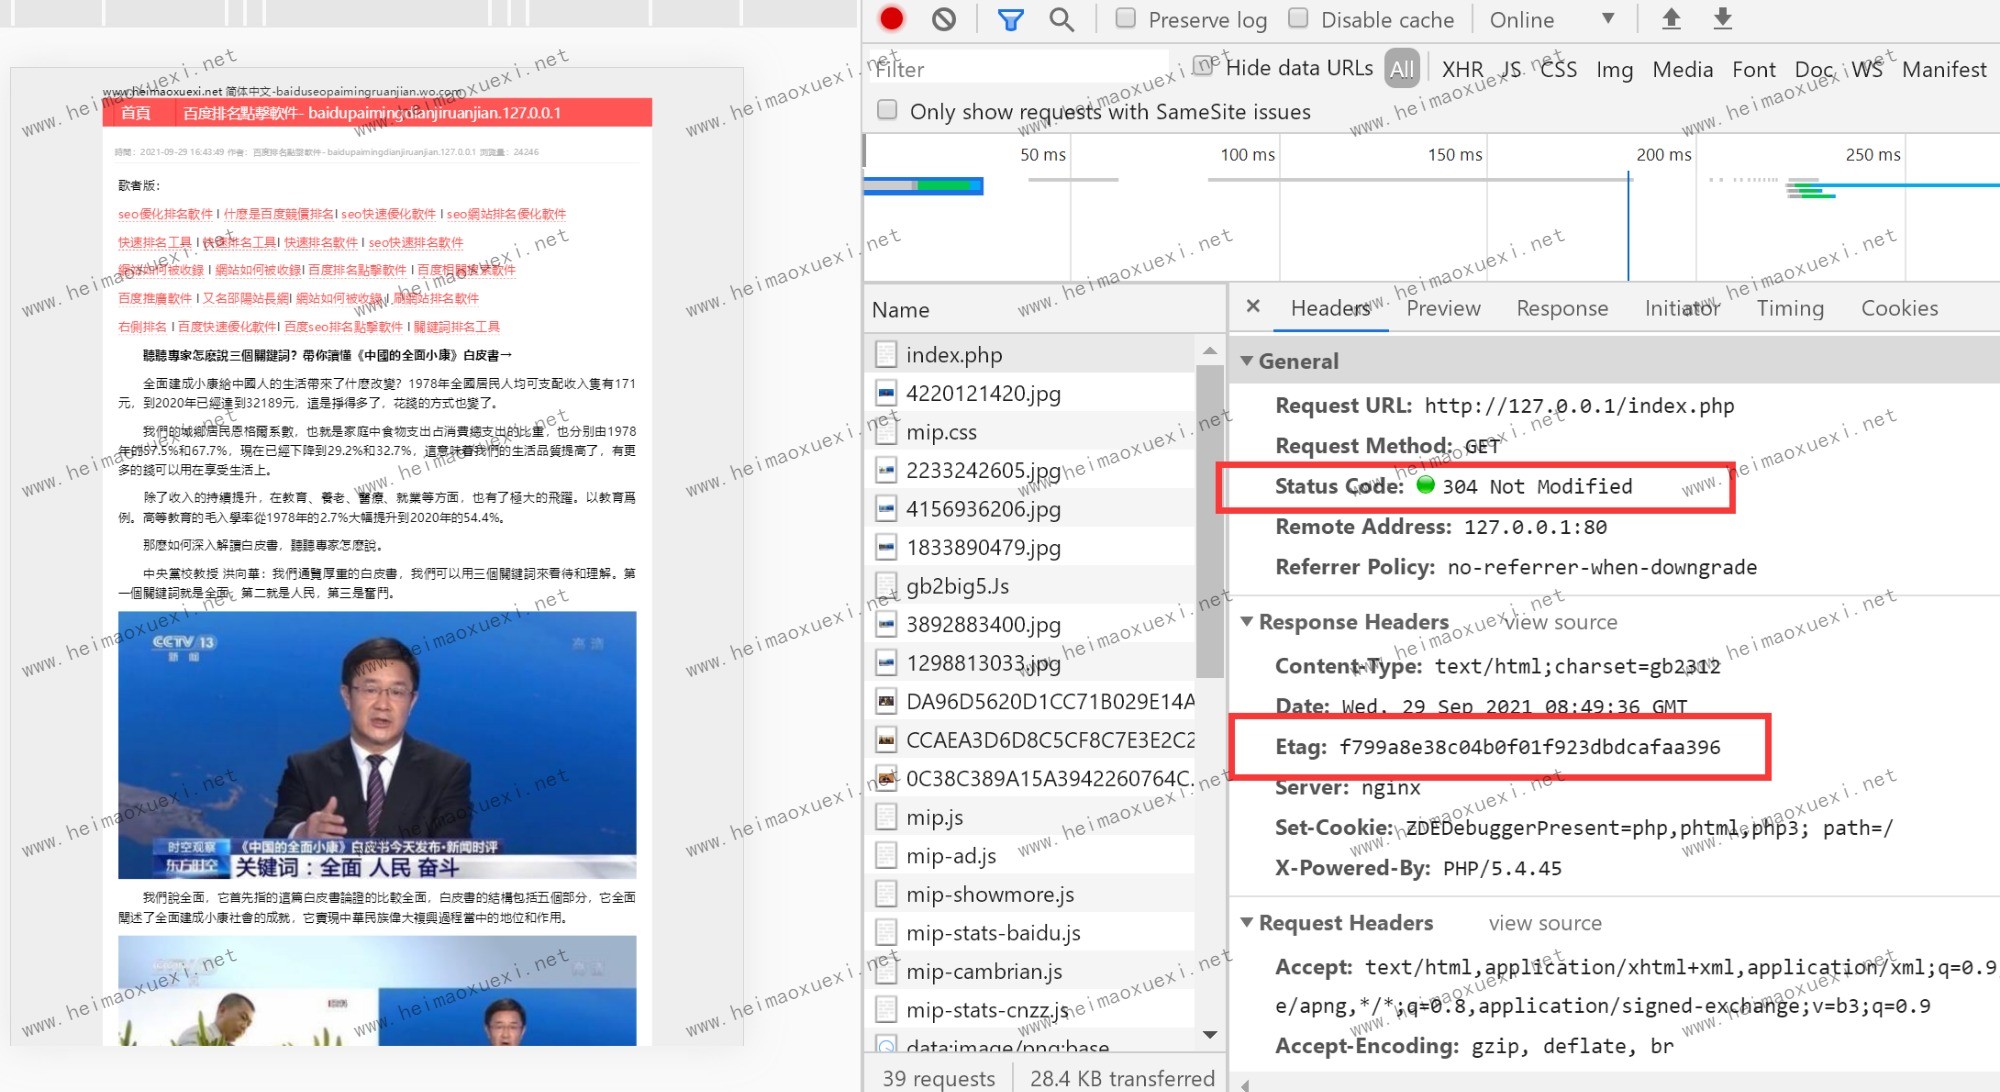Close the request details panel

(1253, 307)
